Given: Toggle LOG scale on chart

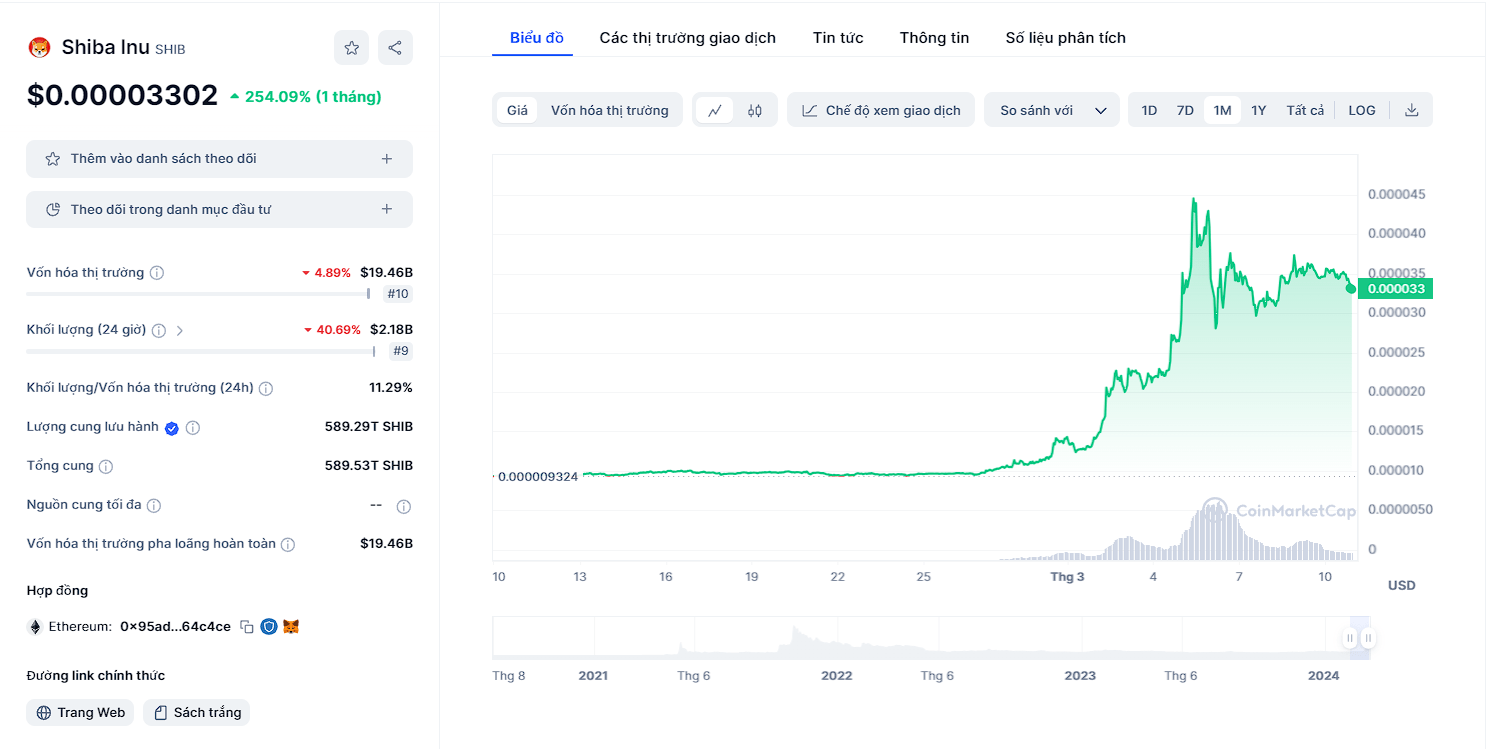Looking at the screenshot, I should click(1362, 110).
